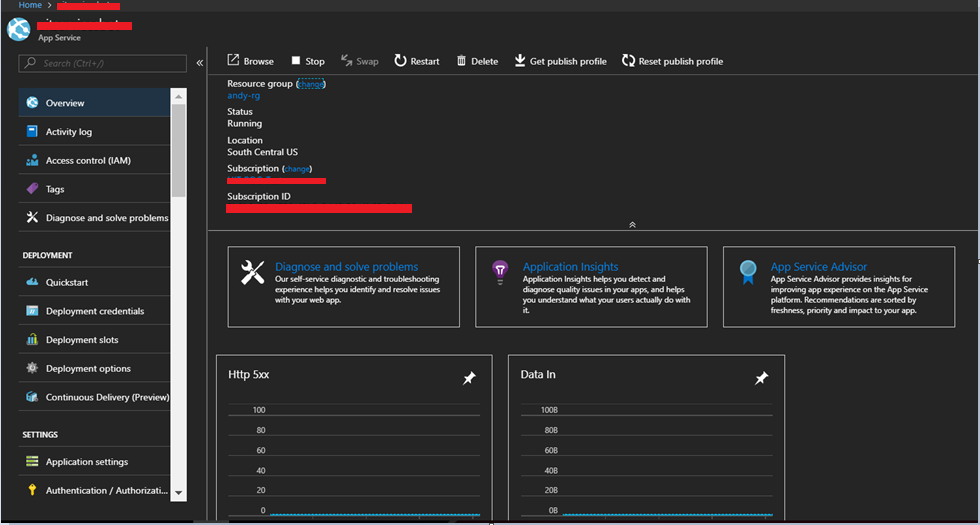The image size is (980, 525).
Task: Open Overview in the sidebar
Action: pos(94,102)
